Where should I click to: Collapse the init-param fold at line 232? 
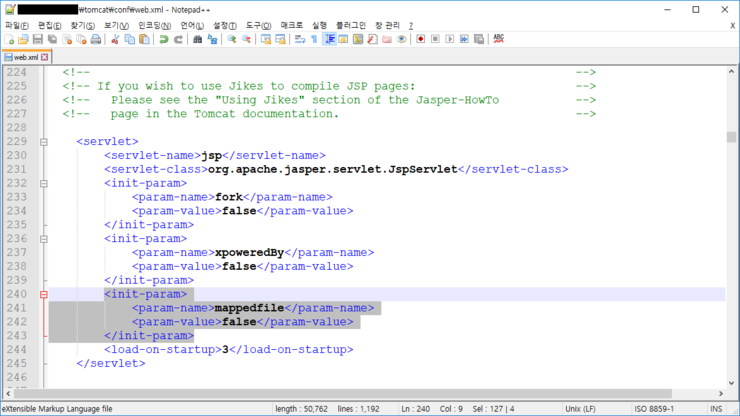coord(43,183)
